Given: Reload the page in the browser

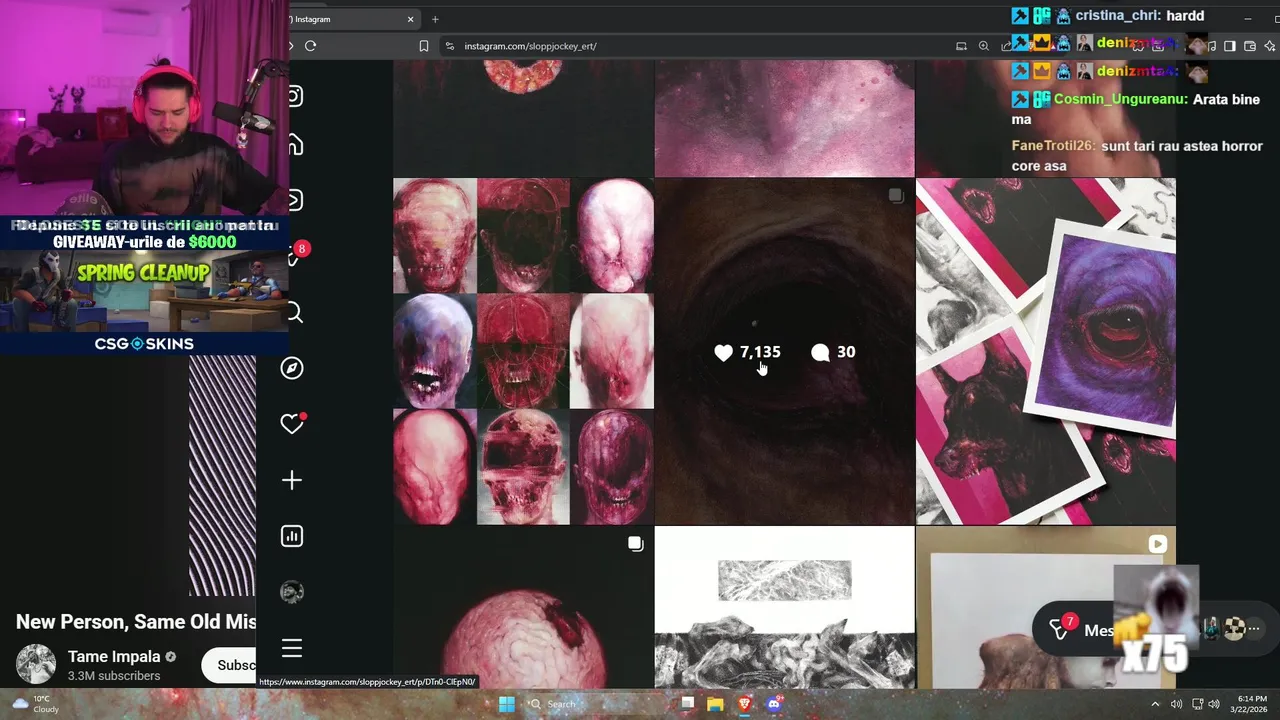Looking at the screenshot, I should [311, 46].
